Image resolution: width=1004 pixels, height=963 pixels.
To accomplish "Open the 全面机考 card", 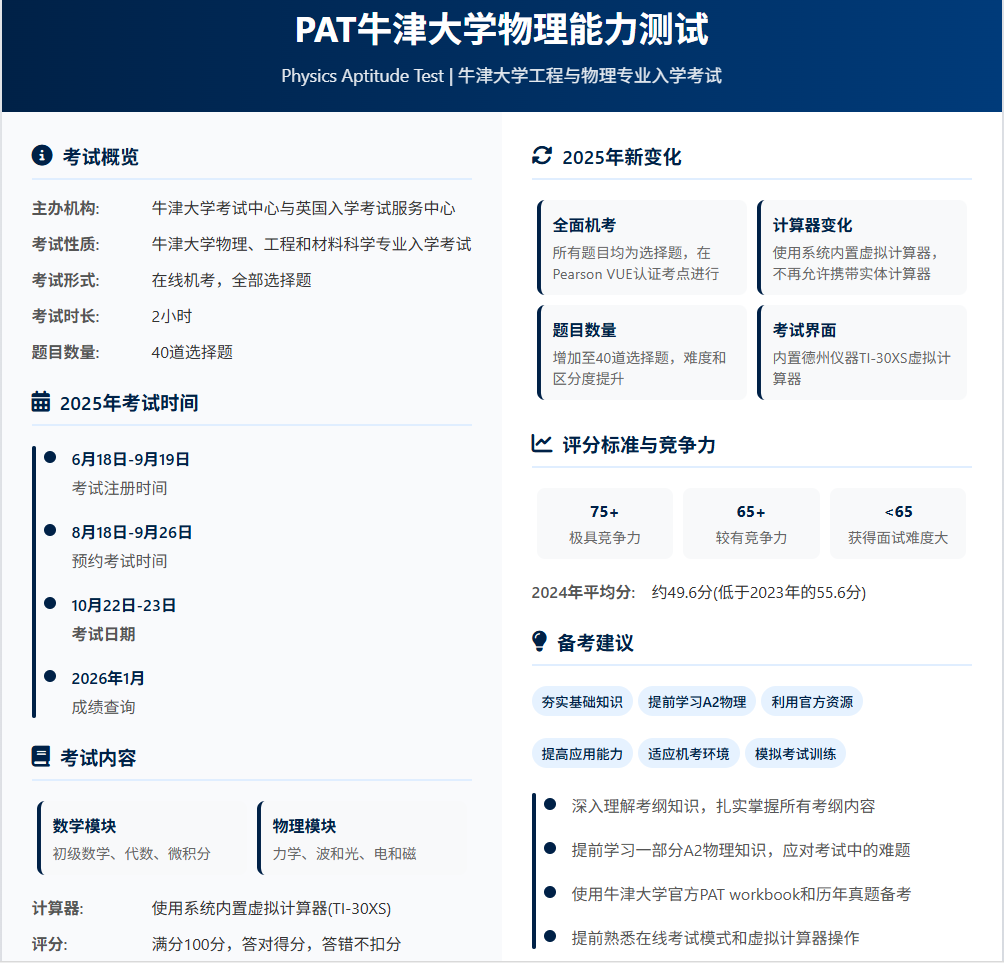I will point(642,247).
